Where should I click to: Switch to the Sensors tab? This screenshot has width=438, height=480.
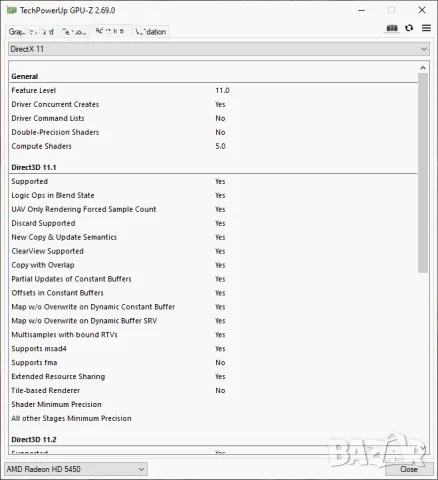point(74,32)
